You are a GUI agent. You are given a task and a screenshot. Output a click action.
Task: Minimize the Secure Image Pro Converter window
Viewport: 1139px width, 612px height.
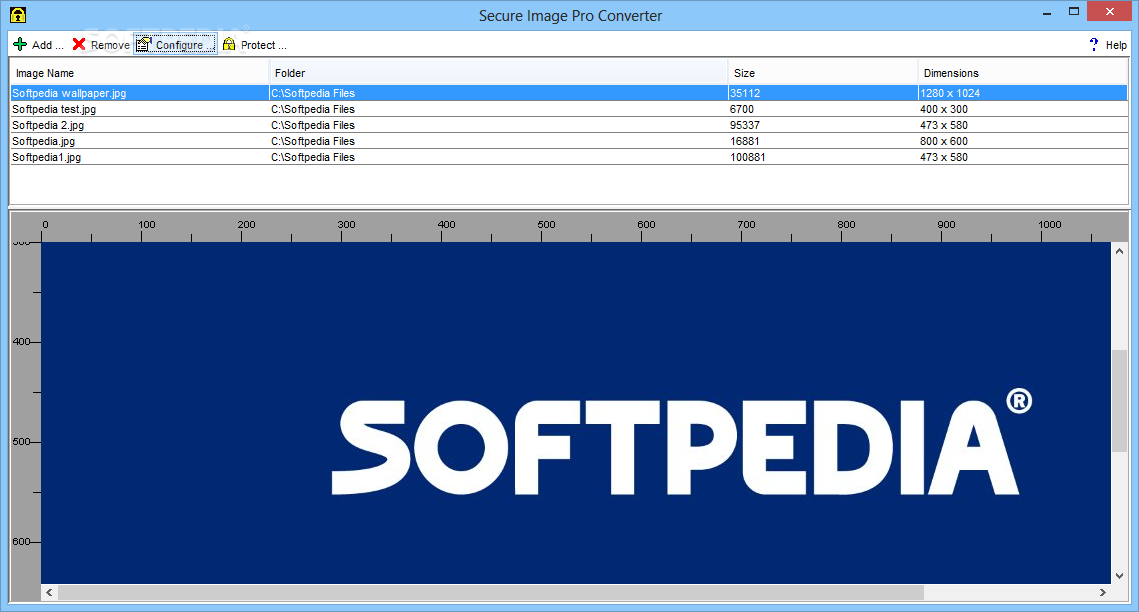1047,12
